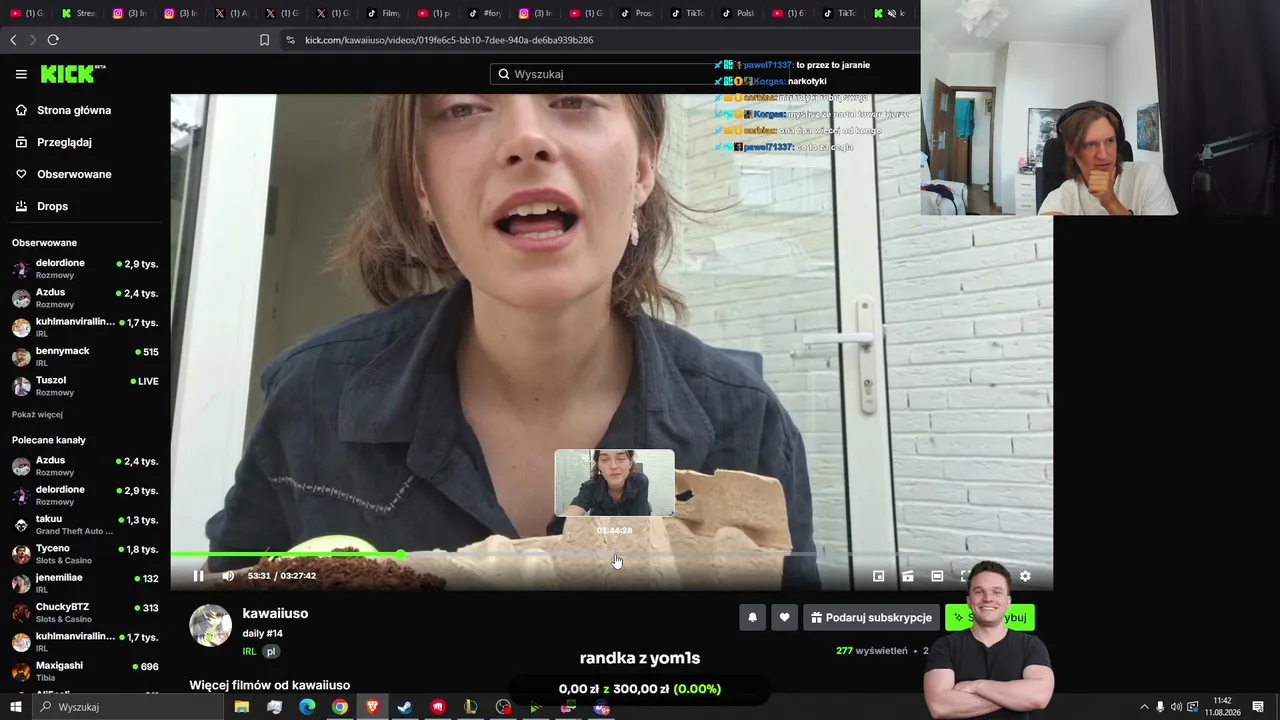
Task: Open followed channel bennymack
Action: [x=85, y=357]
